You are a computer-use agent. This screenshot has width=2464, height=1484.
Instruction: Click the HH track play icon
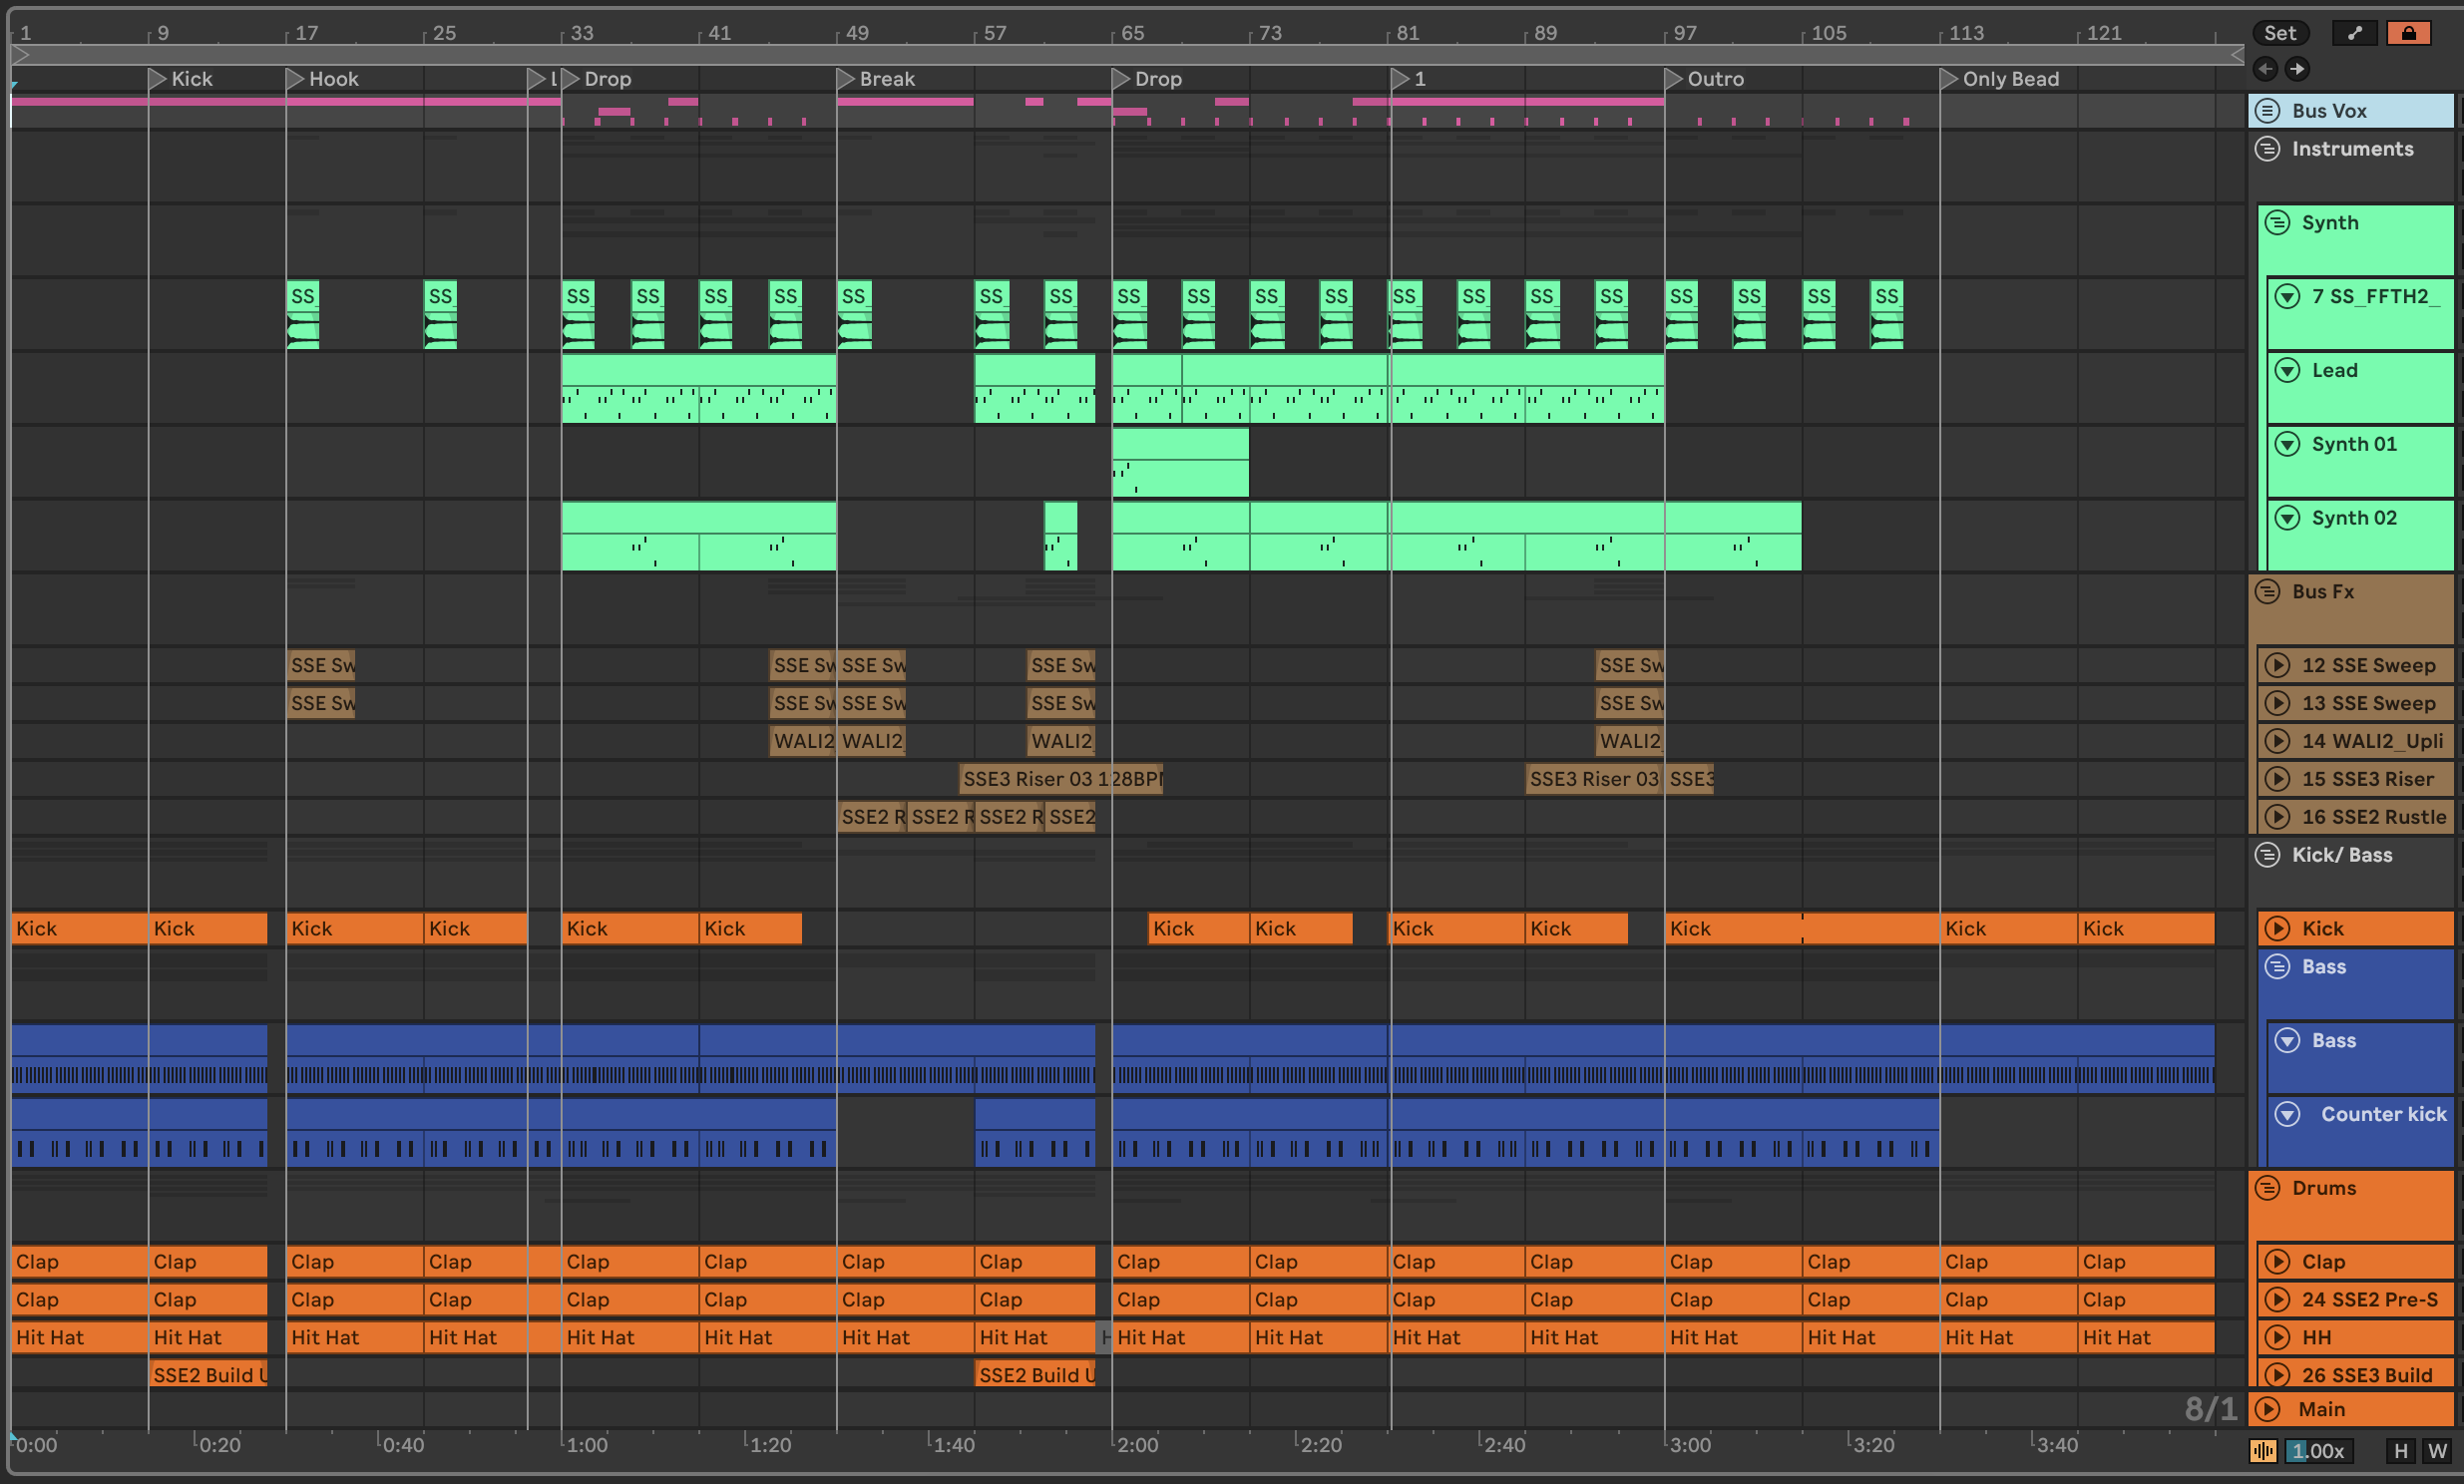click(2278, 1337)
